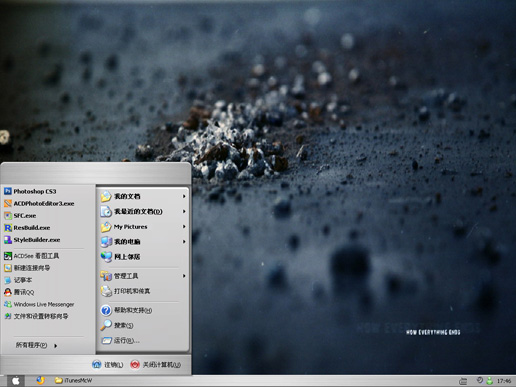Click ResBuild.exe text label
Screen dimensions: 516x387
(x=32, y=228)
